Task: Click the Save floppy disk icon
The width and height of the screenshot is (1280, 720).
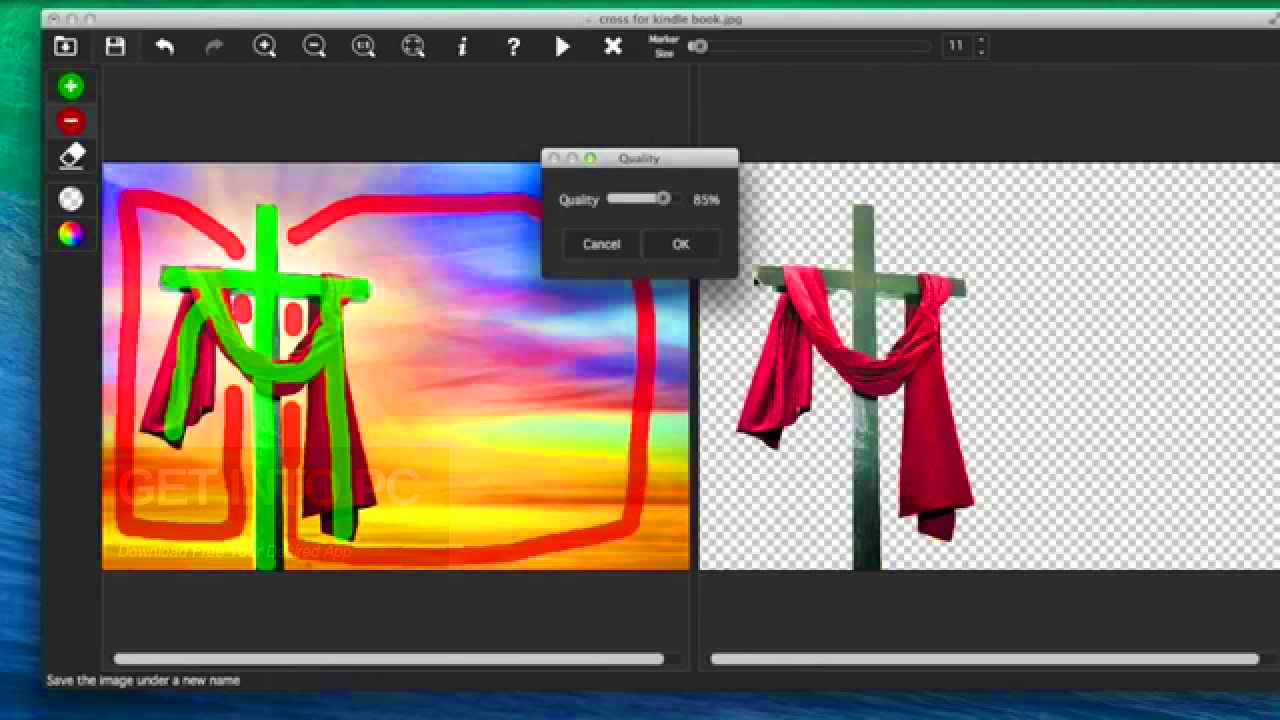Action: tap(115, 46)
